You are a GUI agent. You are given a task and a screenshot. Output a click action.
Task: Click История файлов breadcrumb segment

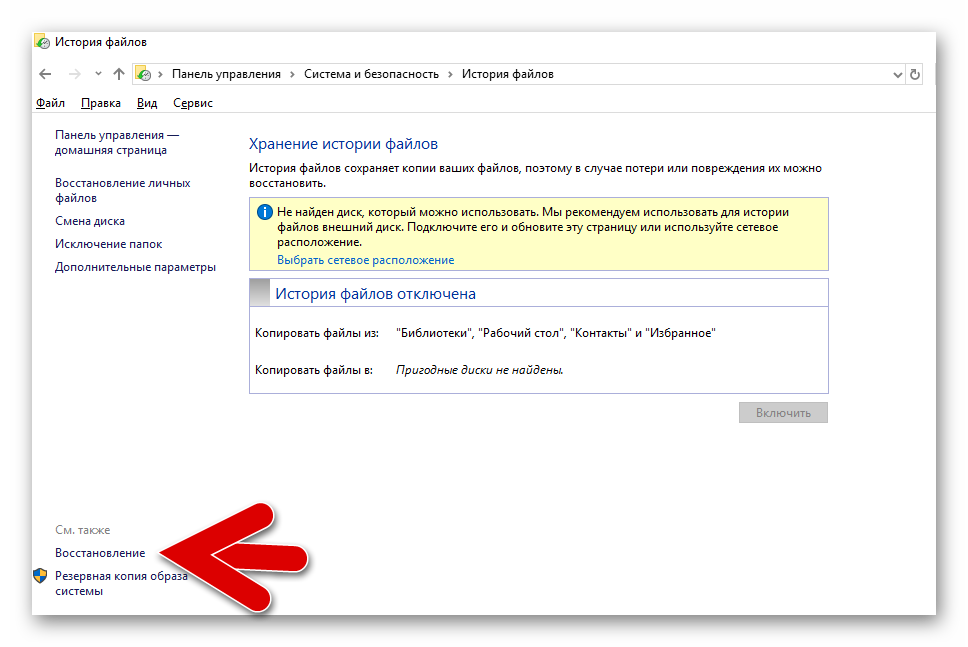tap(507, 74)
